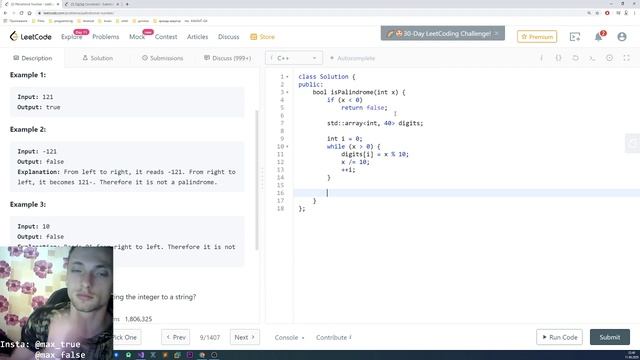
Task: Open the Submissions tab
Action: click(162, 58)
